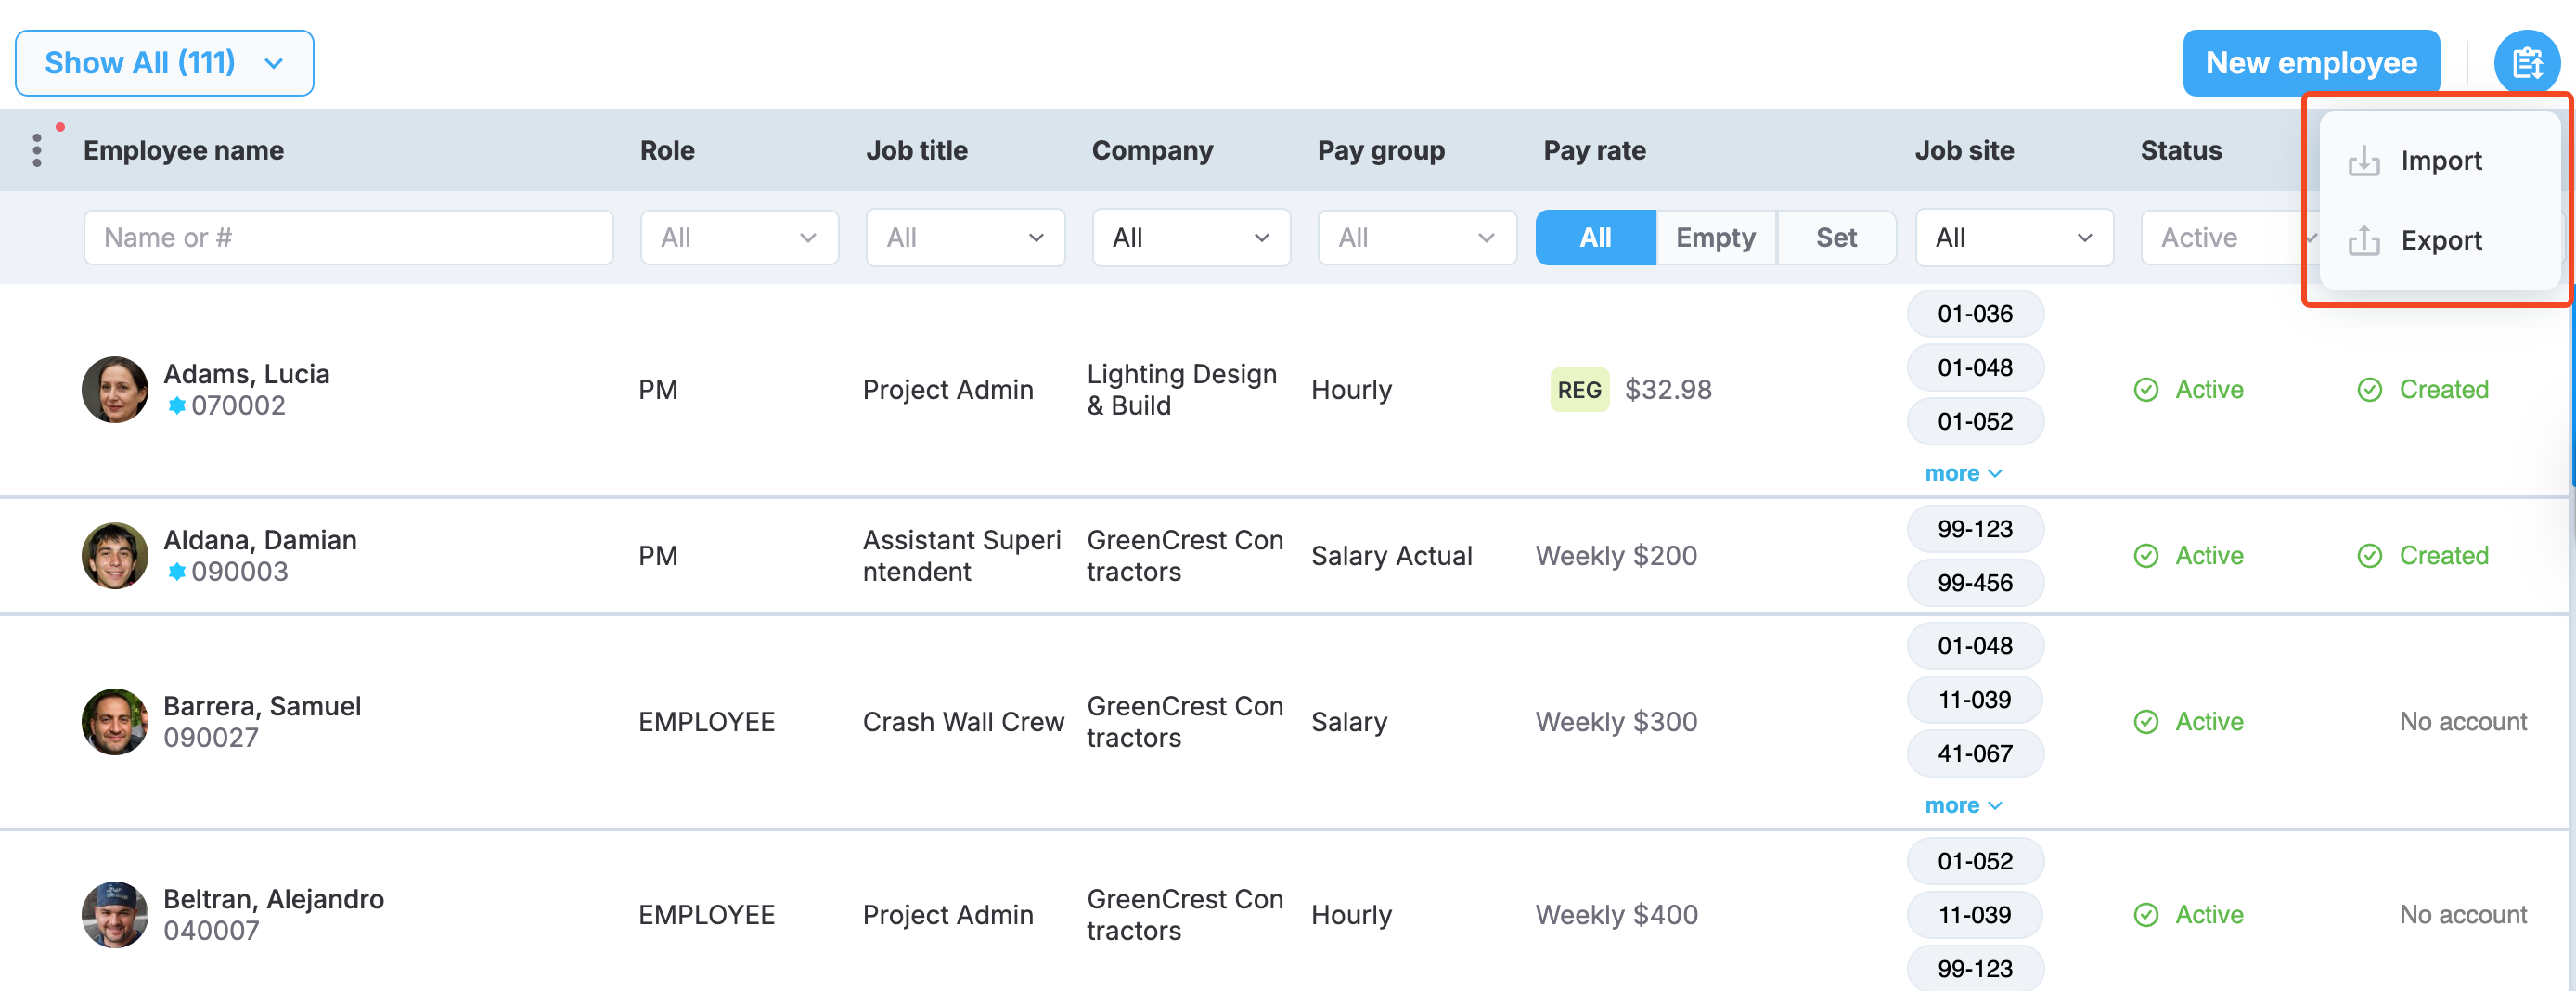Click Alejandro Beltran's avatar photo
Screen dimensions: 2576x991
(x=115, y=914)
